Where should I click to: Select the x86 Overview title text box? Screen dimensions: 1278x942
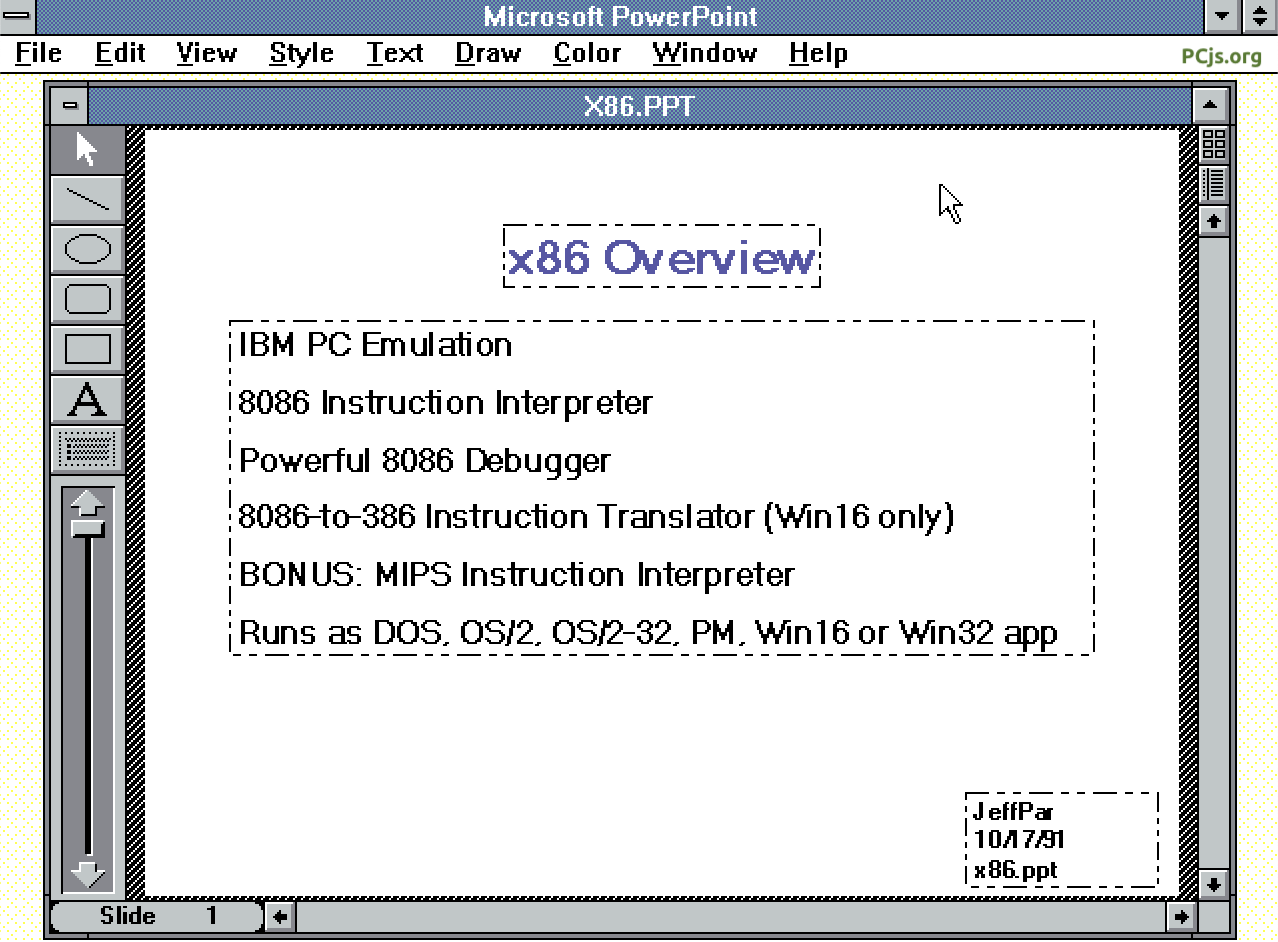pos(660,257)
